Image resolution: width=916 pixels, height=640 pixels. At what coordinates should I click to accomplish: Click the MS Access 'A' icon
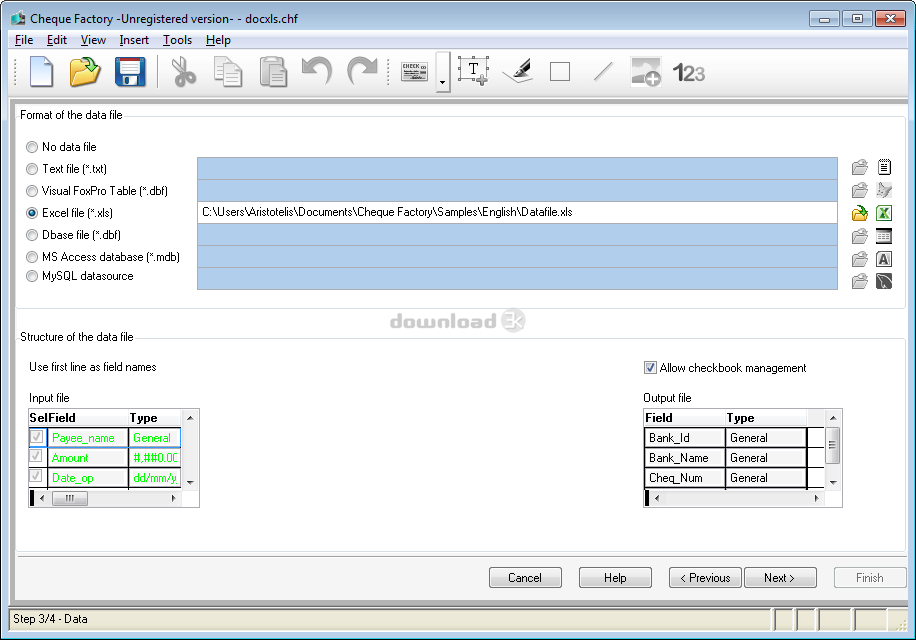[x=884, y=259]
